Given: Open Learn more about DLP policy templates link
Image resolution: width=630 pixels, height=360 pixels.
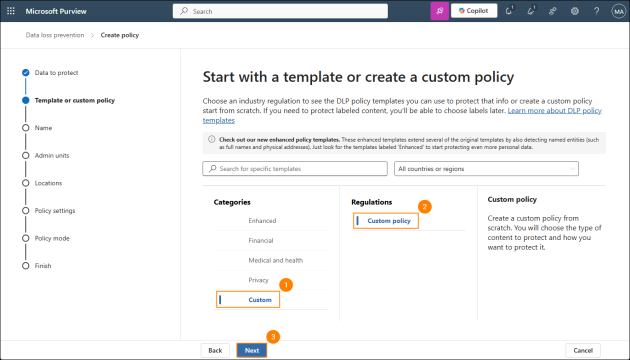Looking at the screenshot, I should (x=554, y=110).
